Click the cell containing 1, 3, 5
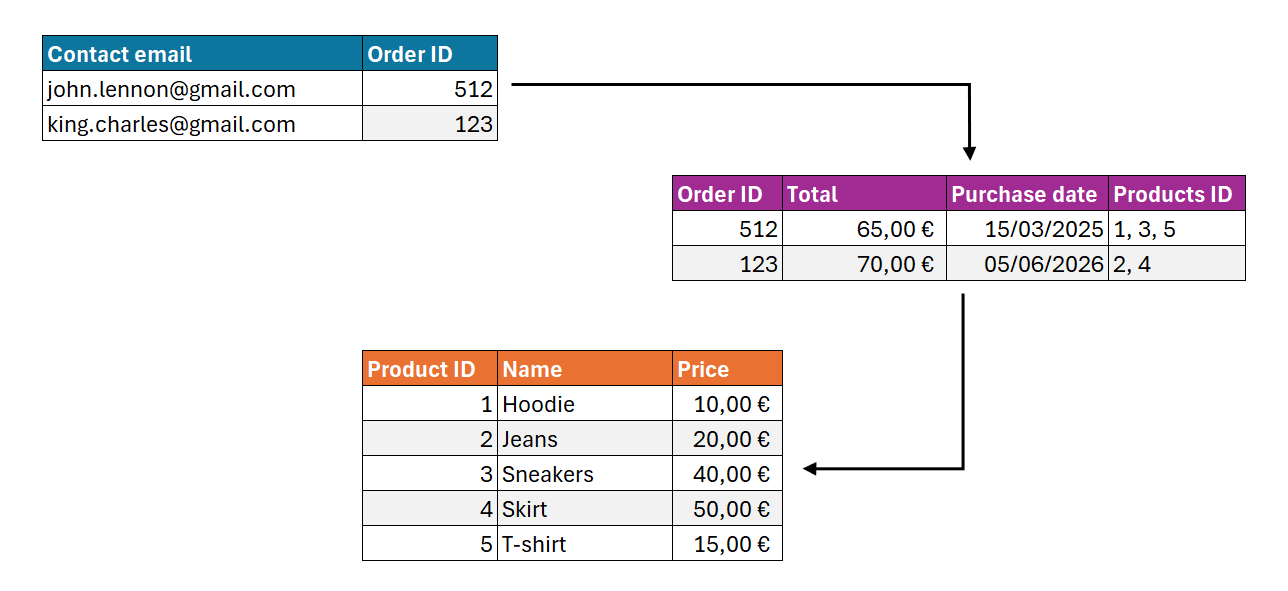Image resolution: width=1288 pixels, height=591 pixels. point(1176,229)
